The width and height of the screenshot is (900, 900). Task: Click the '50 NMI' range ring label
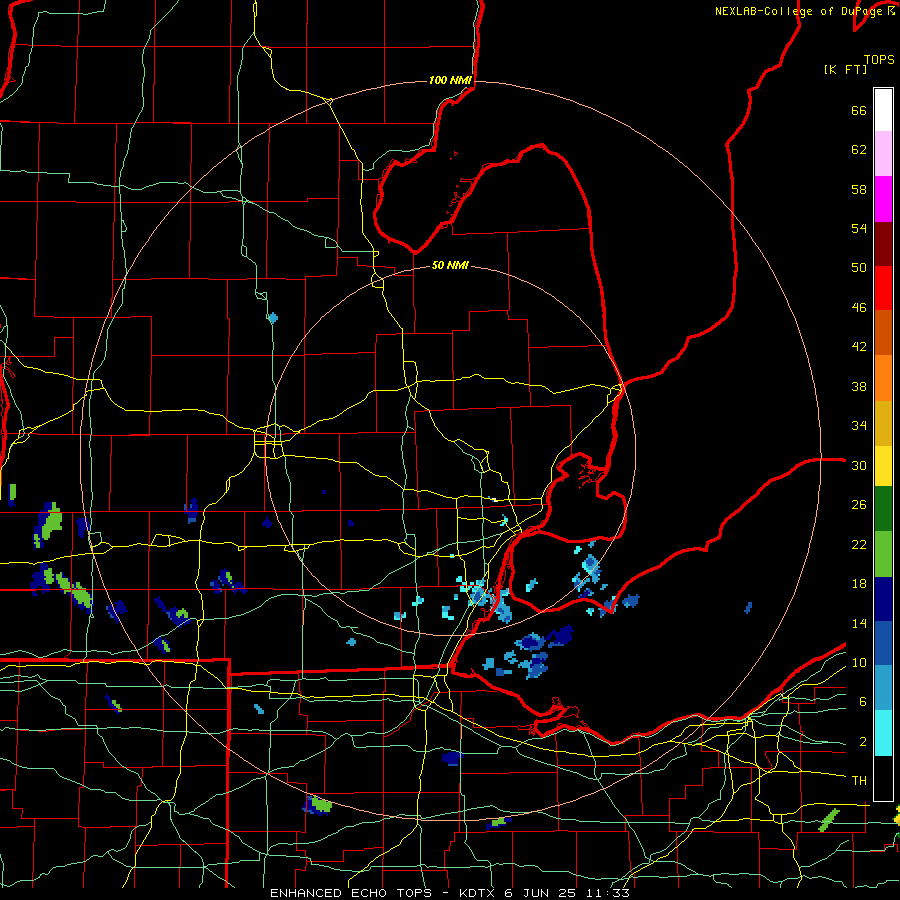(450, 265)
